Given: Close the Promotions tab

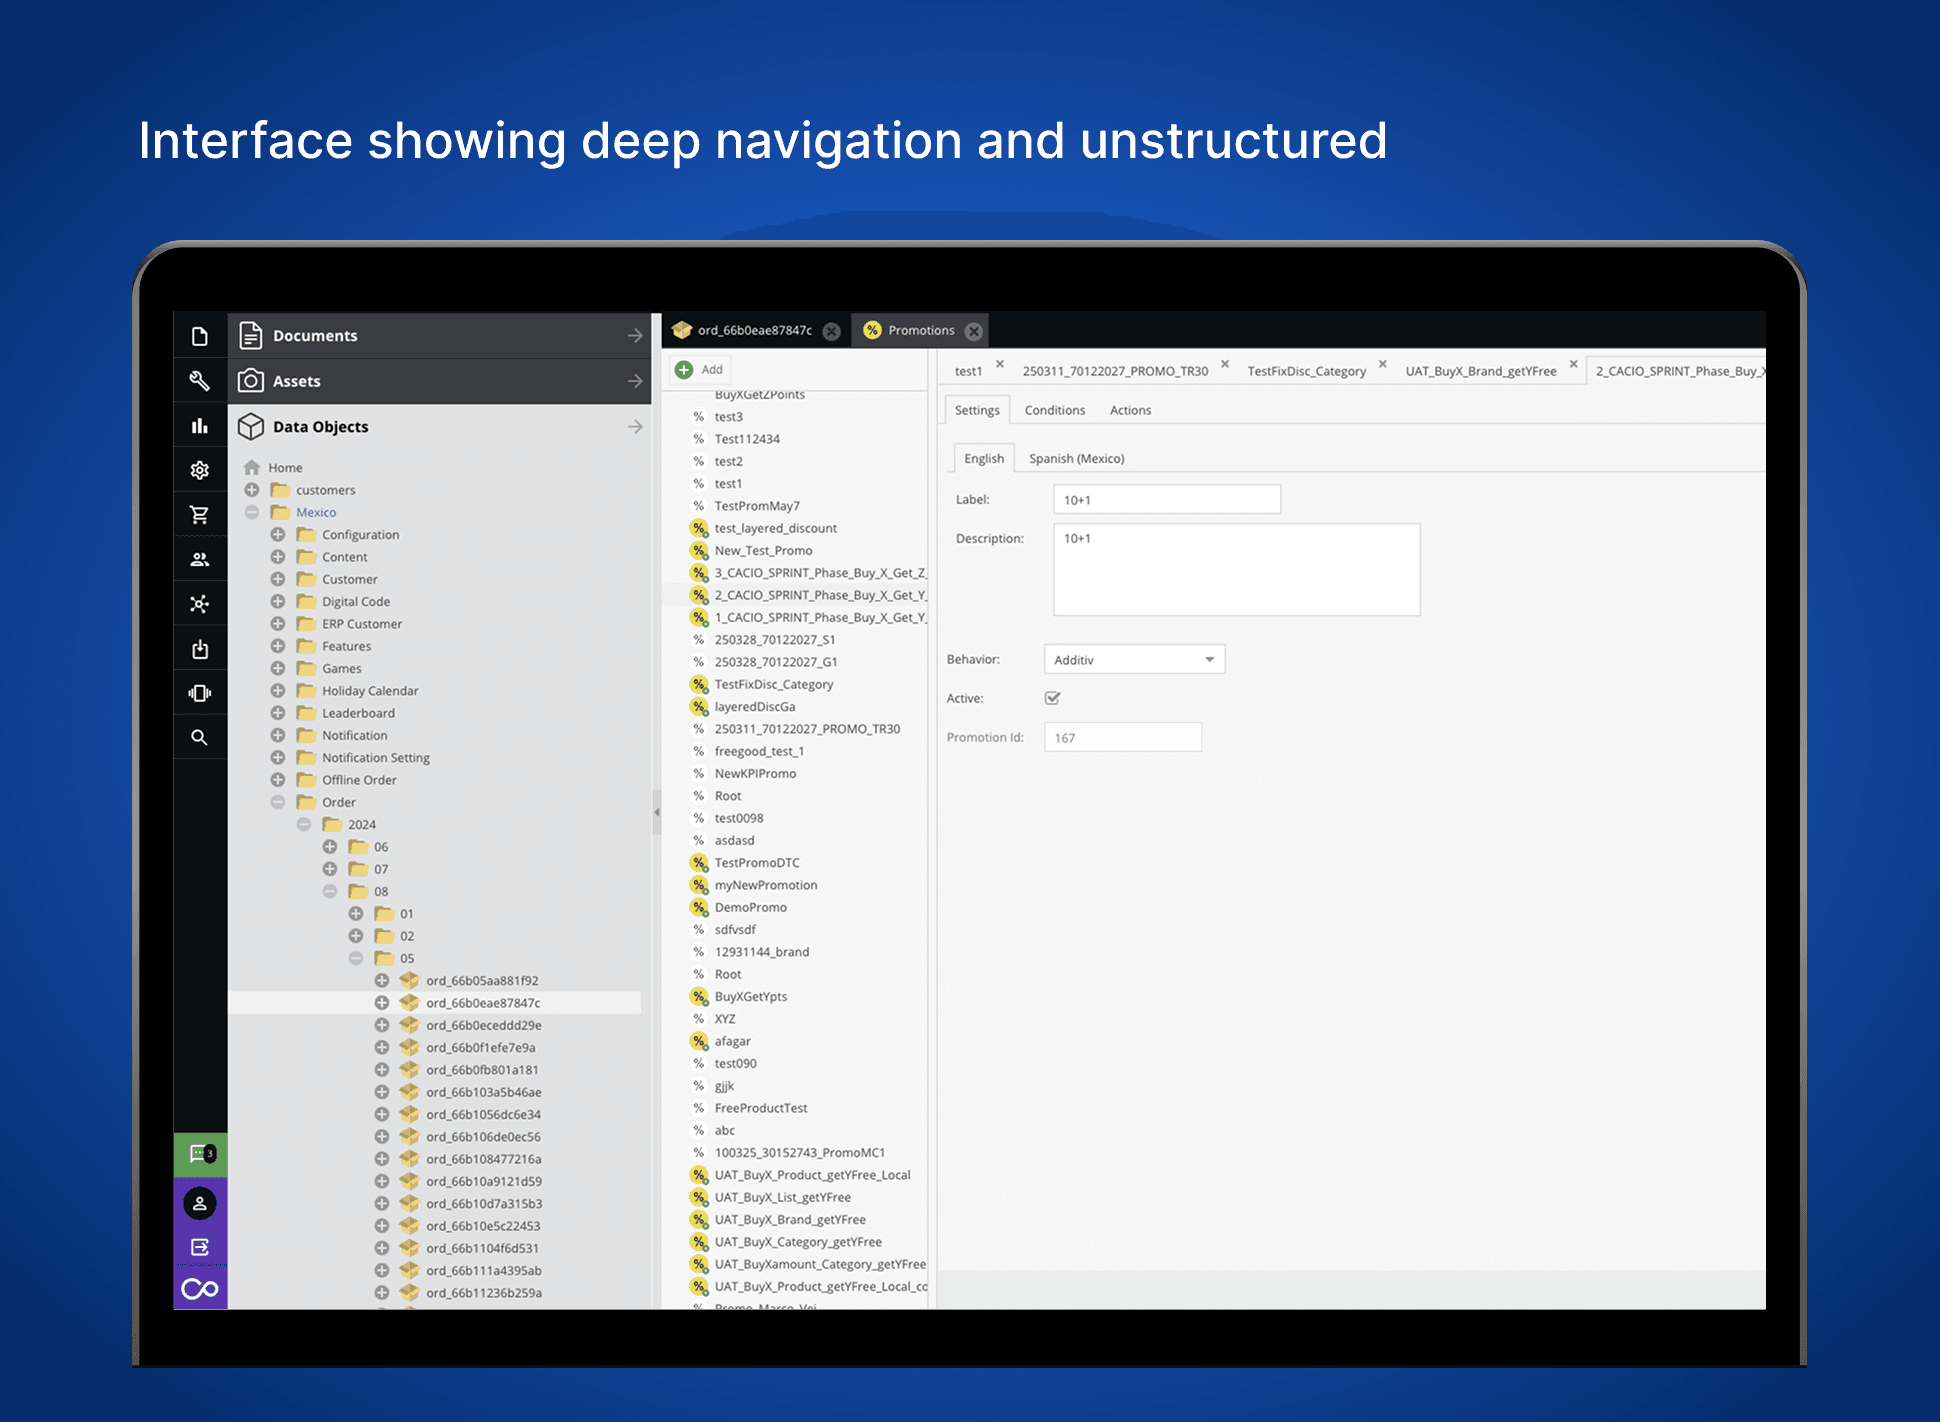Looking at the screenshot, I should click(x=974, y=331).
